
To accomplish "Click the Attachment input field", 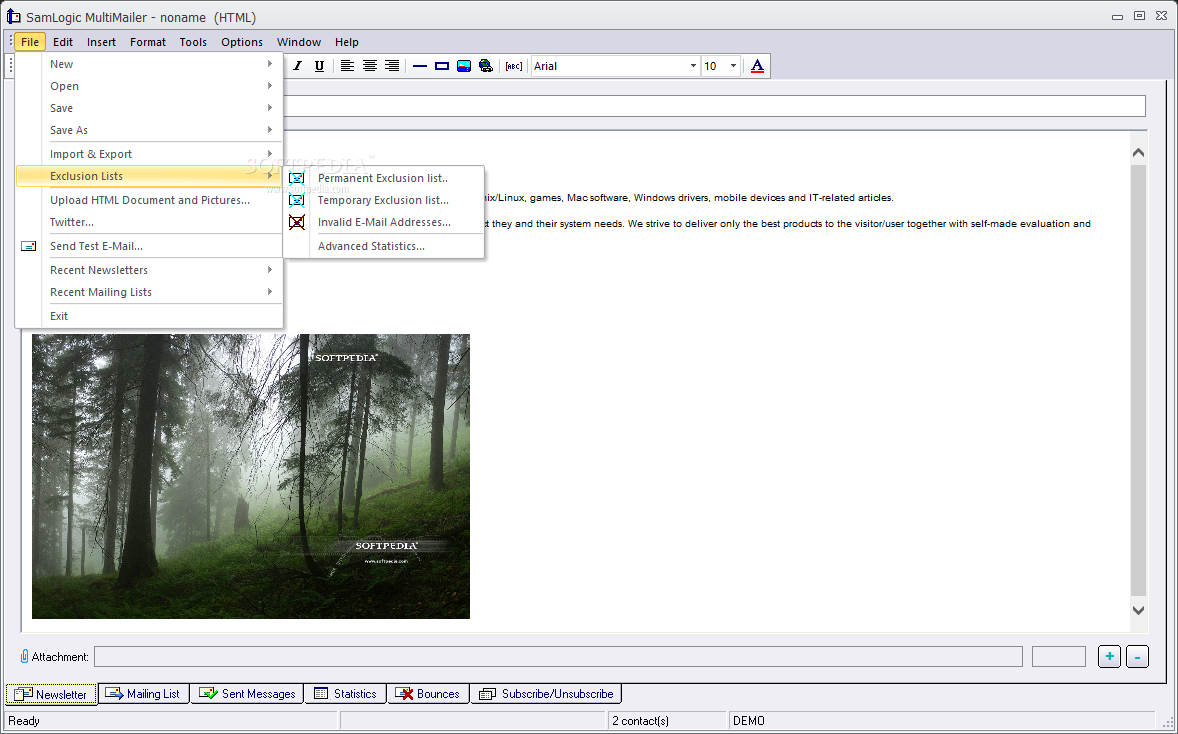I will coord(558,657).
